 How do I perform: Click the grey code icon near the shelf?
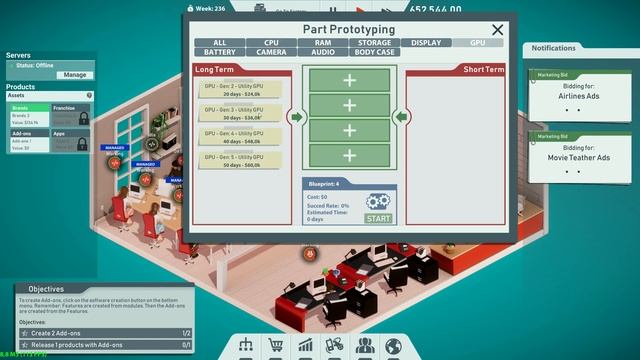pos(151,144)
